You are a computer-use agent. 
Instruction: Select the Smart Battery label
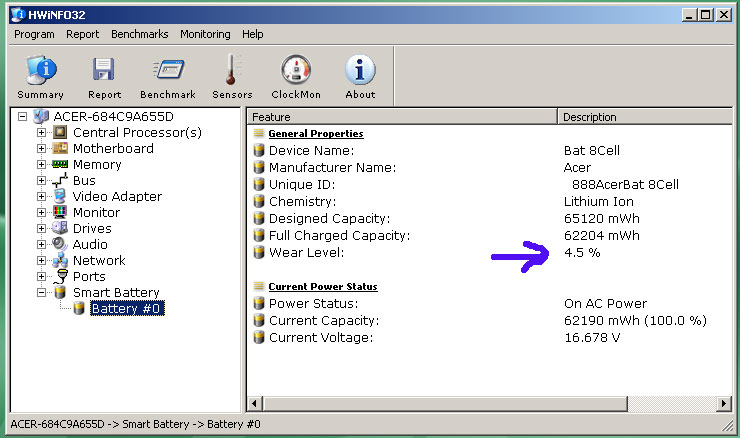click(116, 293)
